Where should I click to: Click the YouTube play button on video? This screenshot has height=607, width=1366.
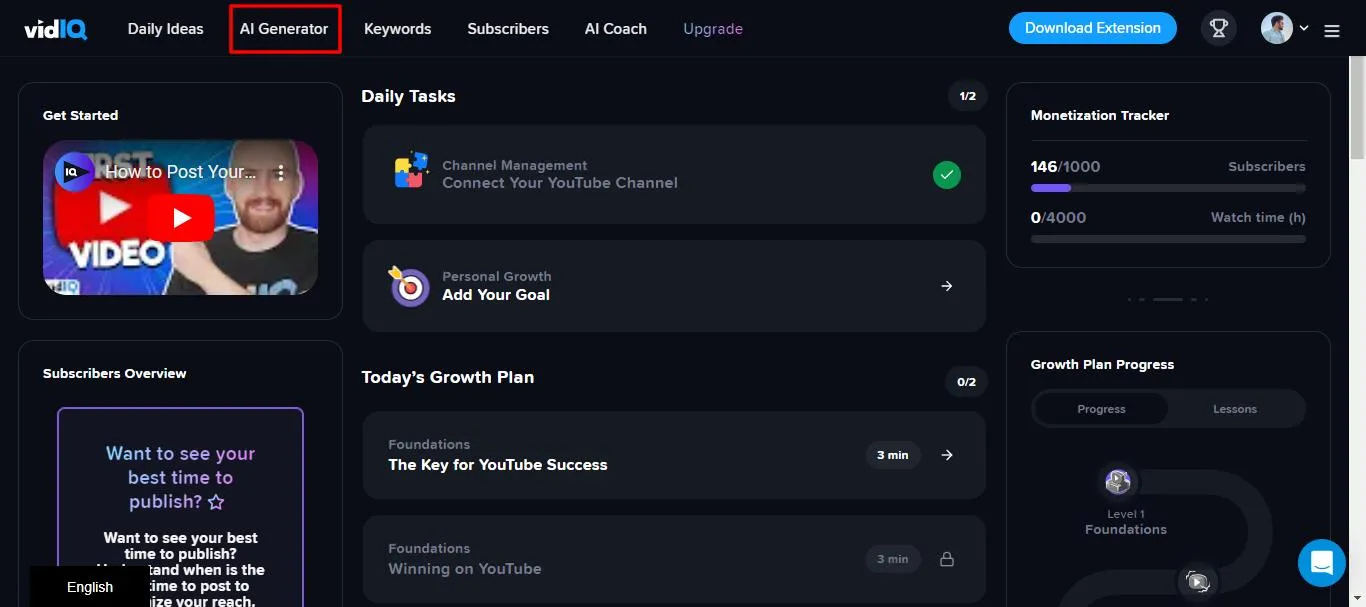181,217
